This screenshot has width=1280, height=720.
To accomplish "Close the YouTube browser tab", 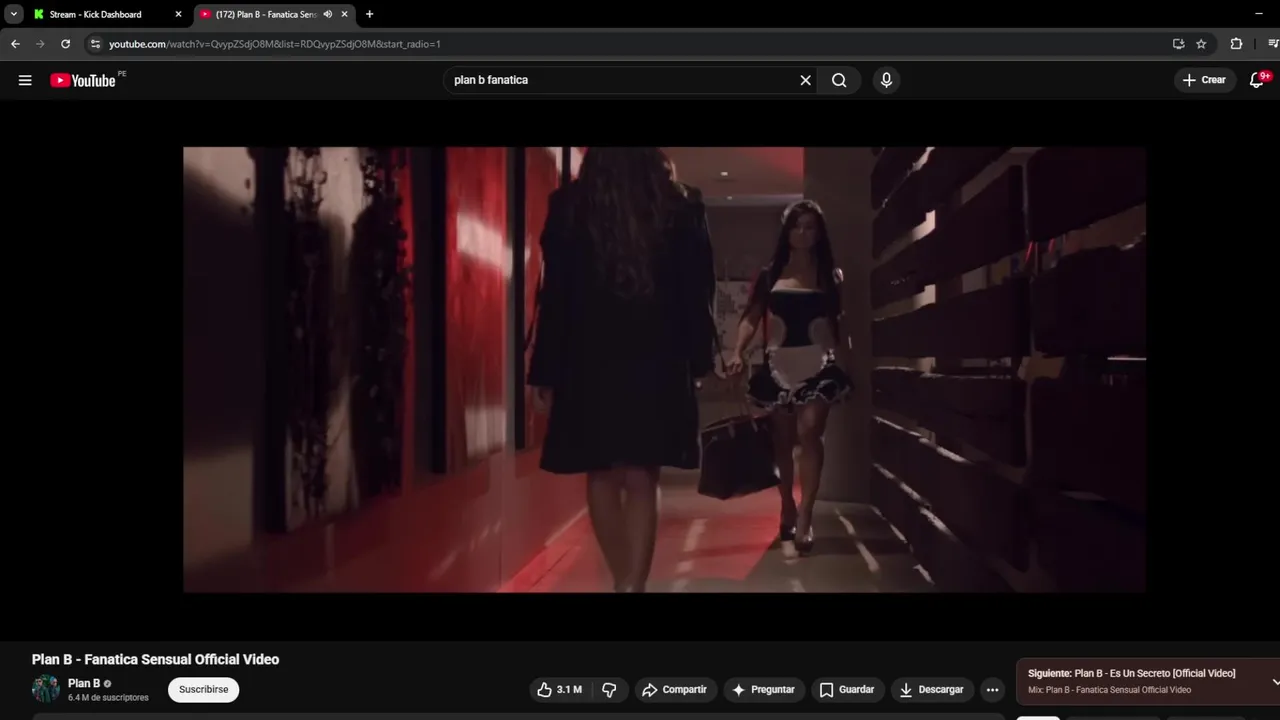I will coord(345,14).
